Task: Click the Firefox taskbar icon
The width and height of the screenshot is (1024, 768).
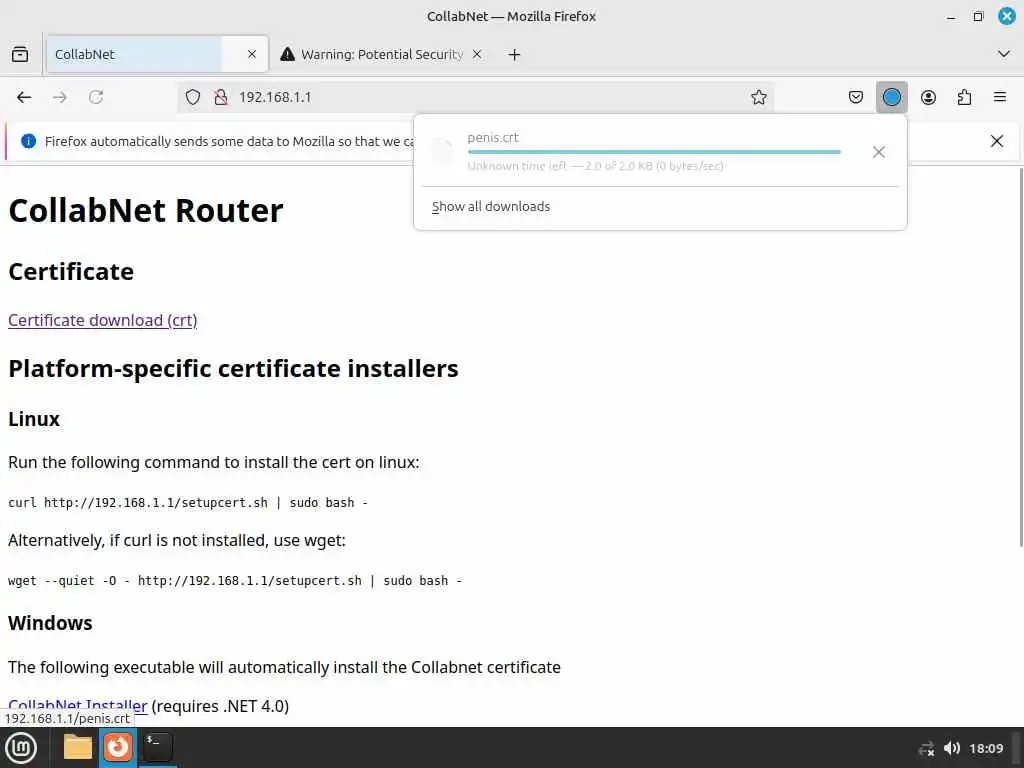Action: 118,747
